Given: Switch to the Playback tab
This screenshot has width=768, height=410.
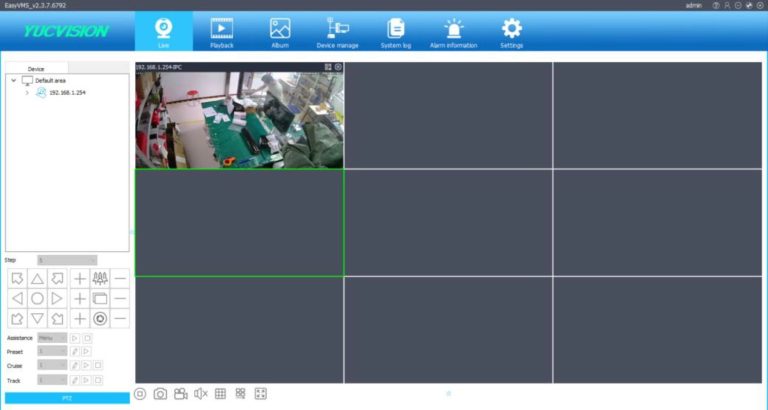Looking at the screenshot, I should [x=221, y=32].
